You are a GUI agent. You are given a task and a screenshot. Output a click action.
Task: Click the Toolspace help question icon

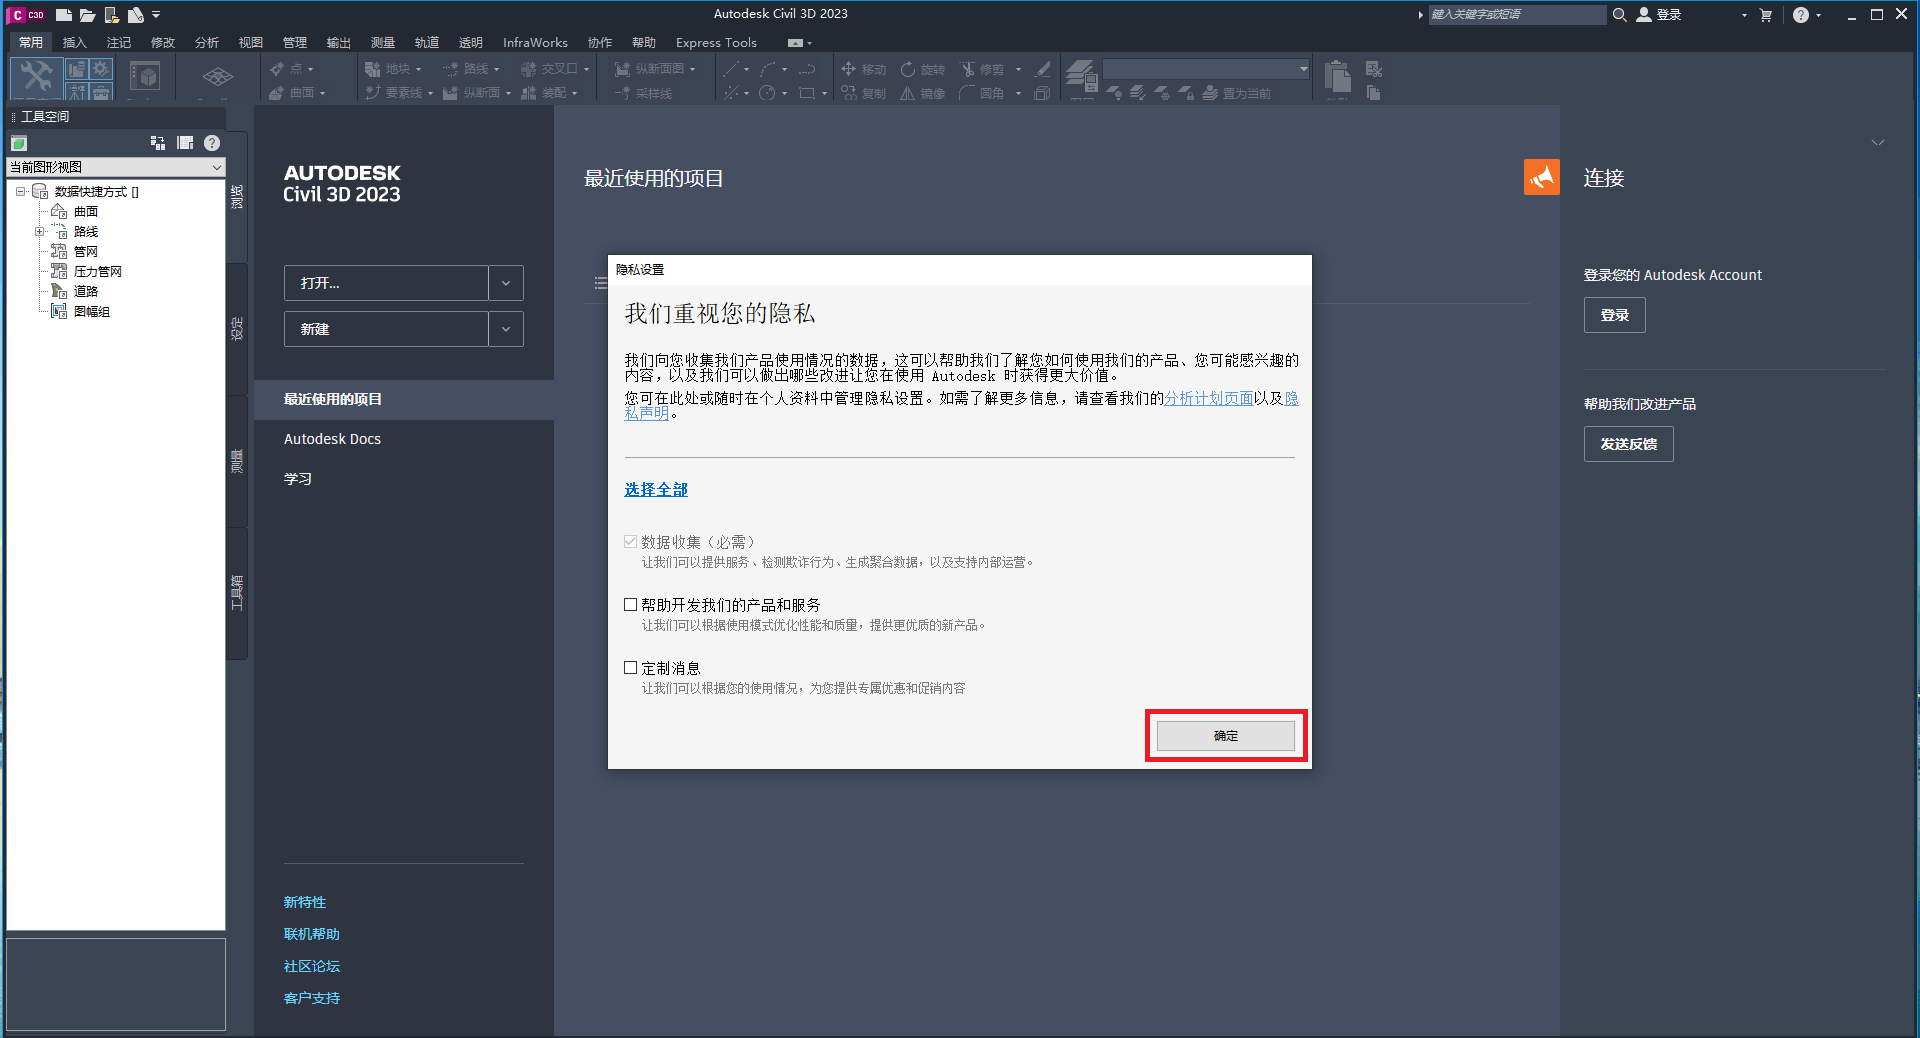point(212,143)
